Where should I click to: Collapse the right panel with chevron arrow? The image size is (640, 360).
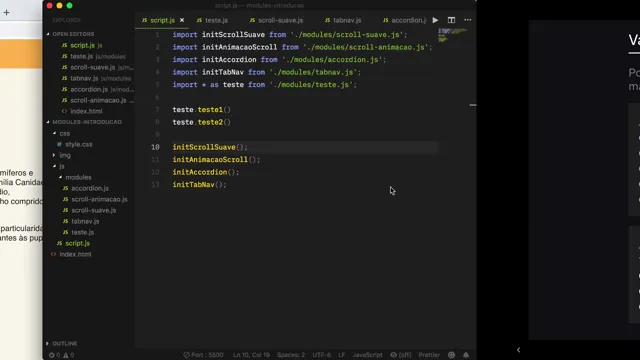click(518, 350)
